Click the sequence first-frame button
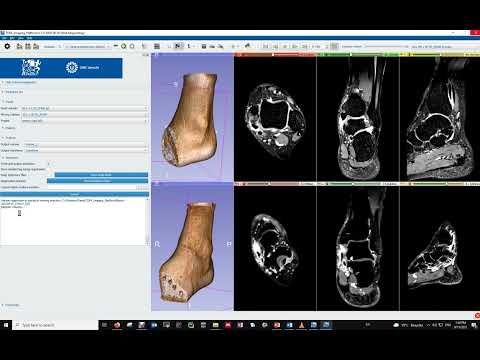The height and width of the screenshot is (360, 480). pos(266,46)
